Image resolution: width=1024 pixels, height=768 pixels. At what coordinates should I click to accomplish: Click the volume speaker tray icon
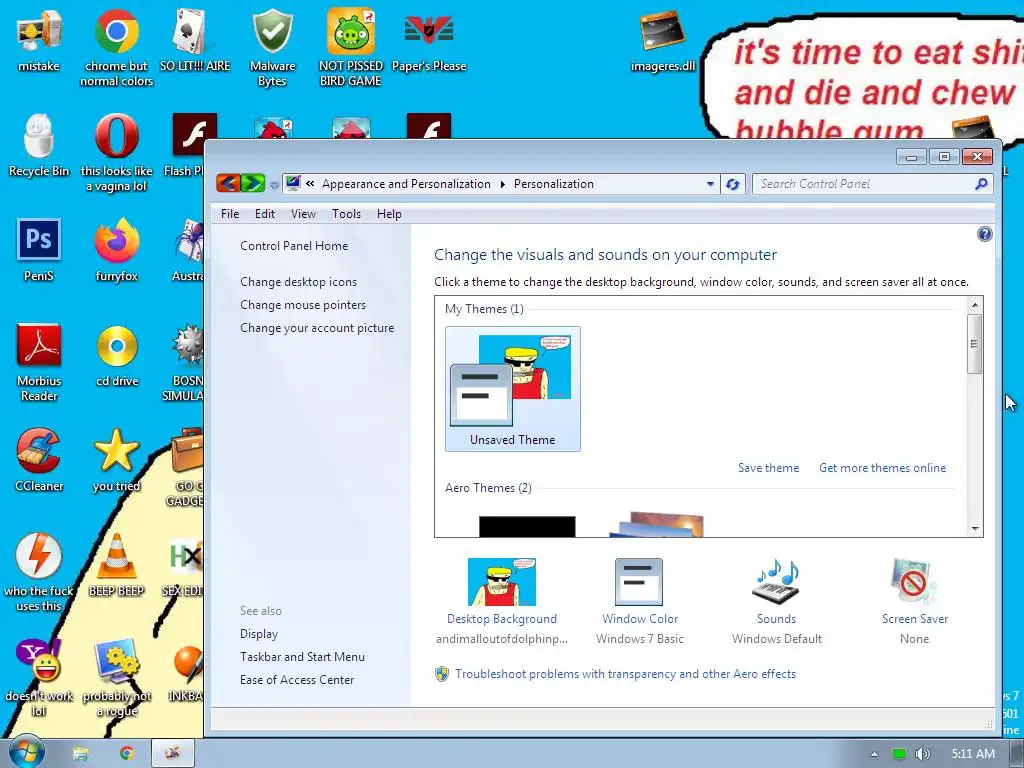pyautogui.click(x=922, y=754)
